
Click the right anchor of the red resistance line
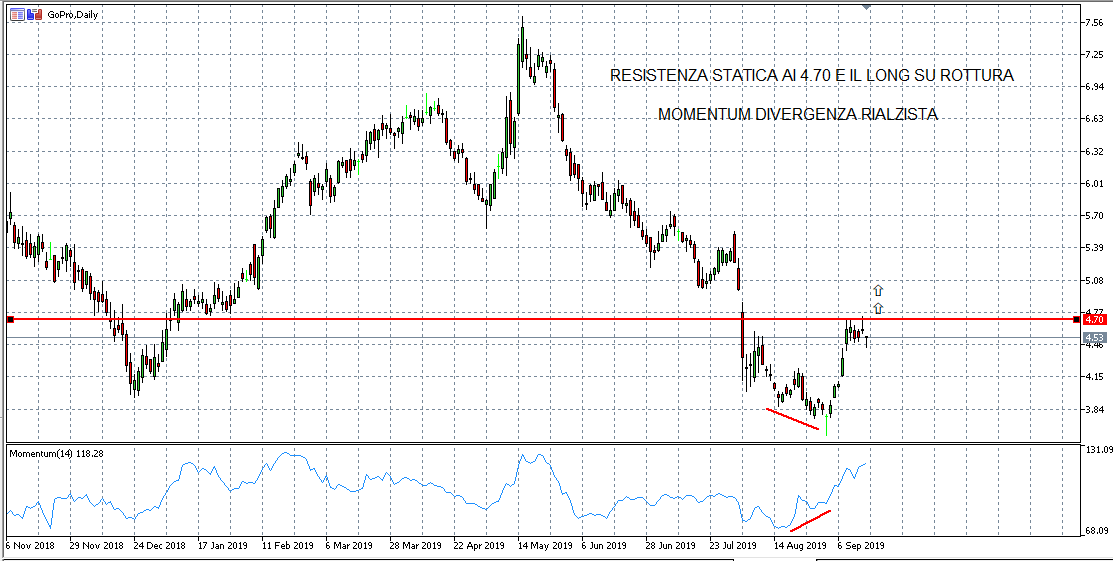coord(1076,319)
